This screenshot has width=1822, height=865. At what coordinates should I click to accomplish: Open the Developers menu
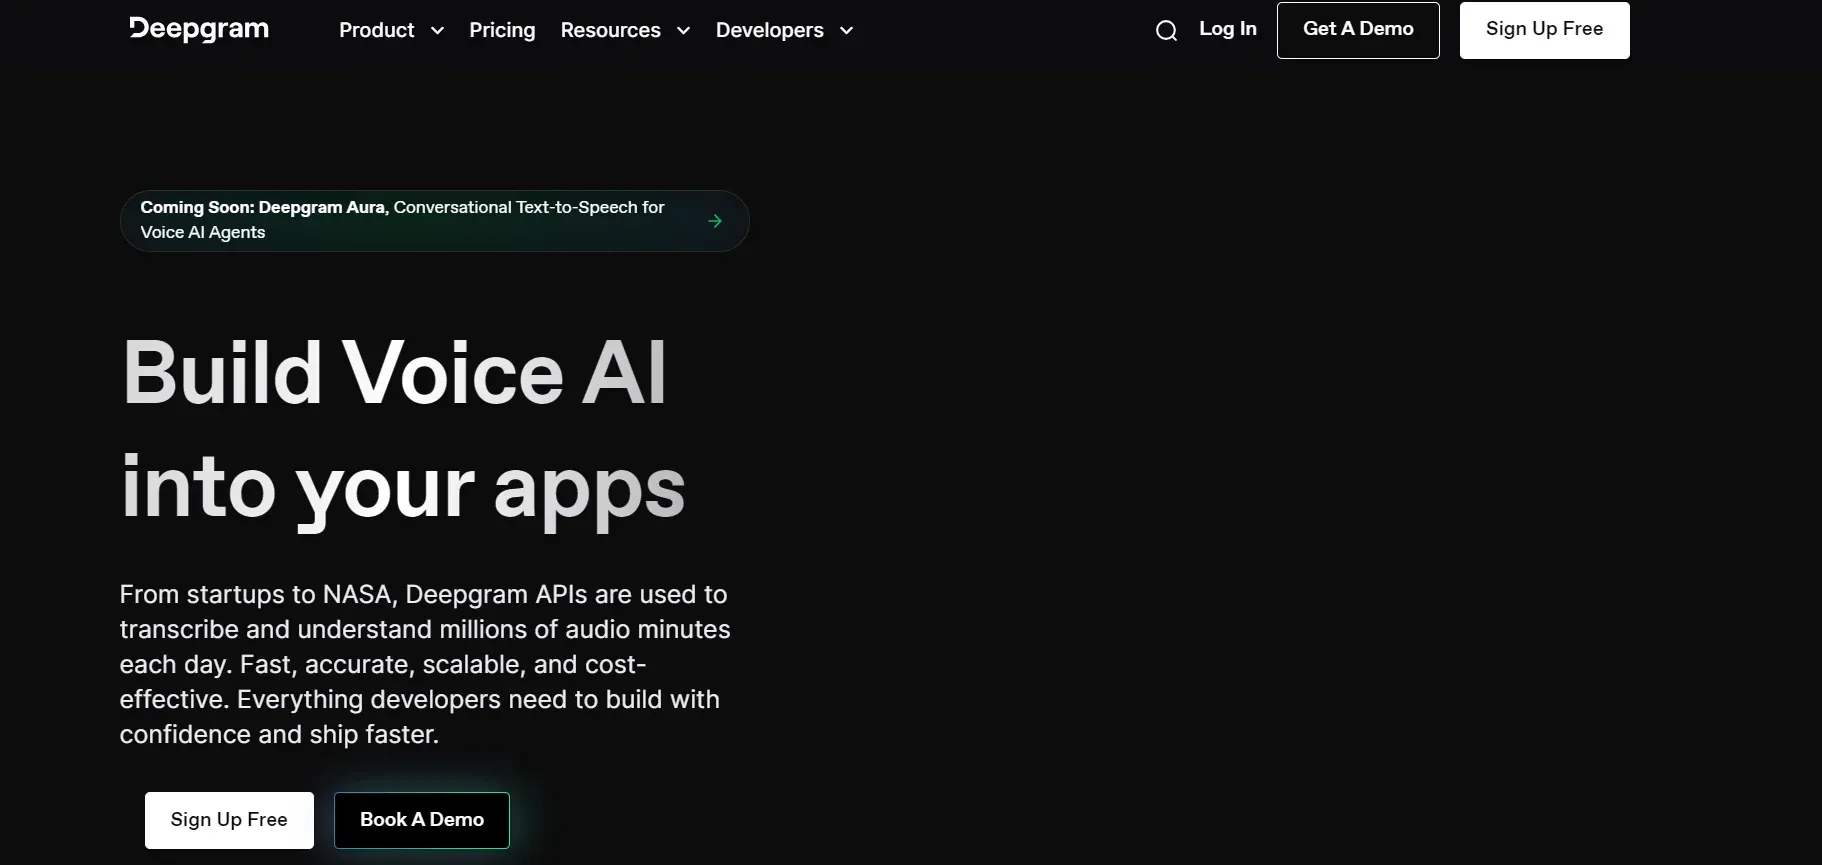(x=769, y=30)
